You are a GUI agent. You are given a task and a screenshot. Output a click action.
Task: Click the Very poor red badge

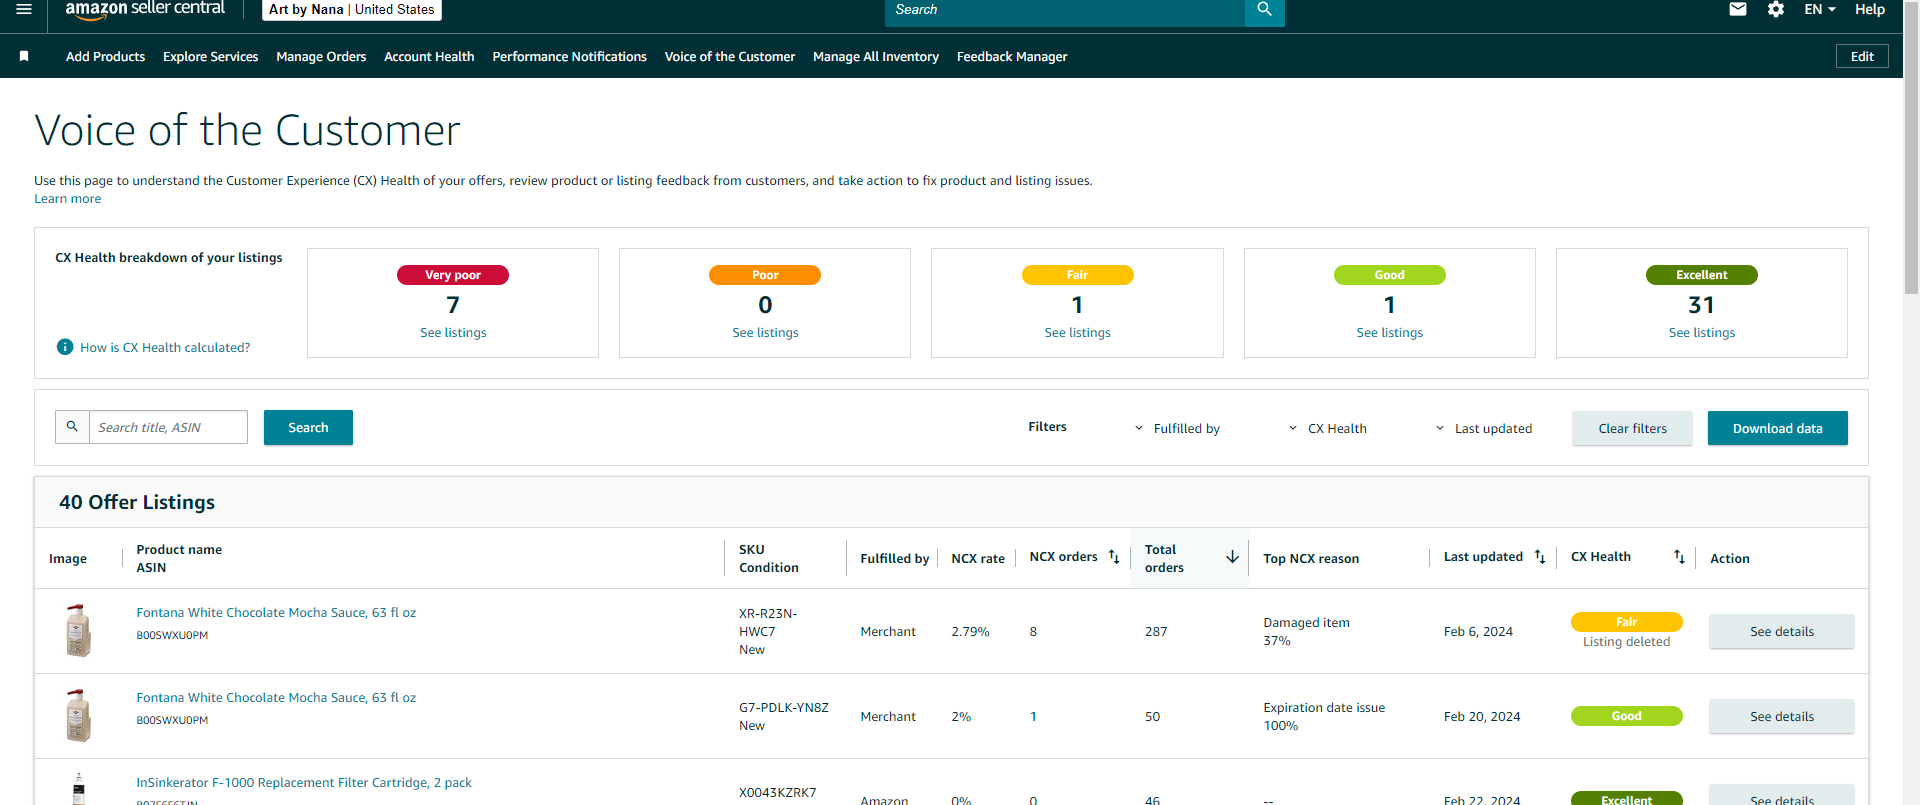(453, 275)
